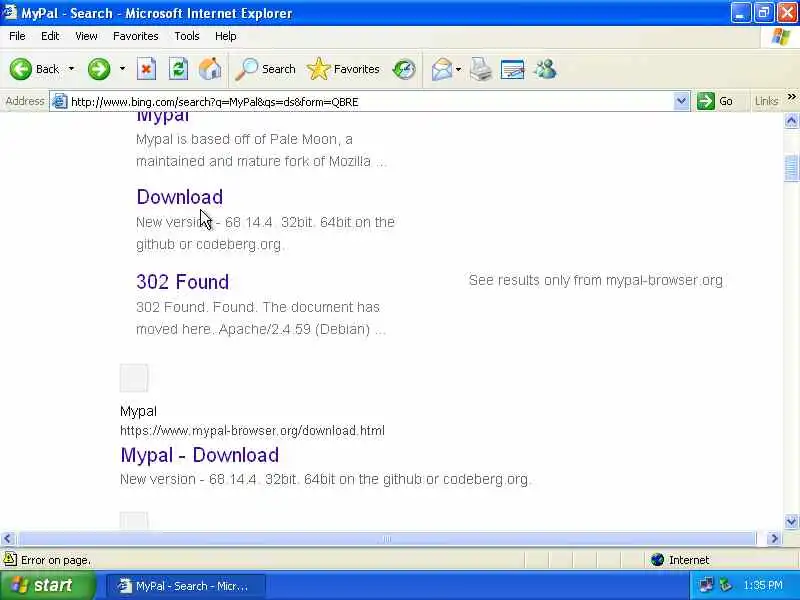800x600 pixels.
Task: Click See results only from mypal-browser.org
Action: click(596, 280)
